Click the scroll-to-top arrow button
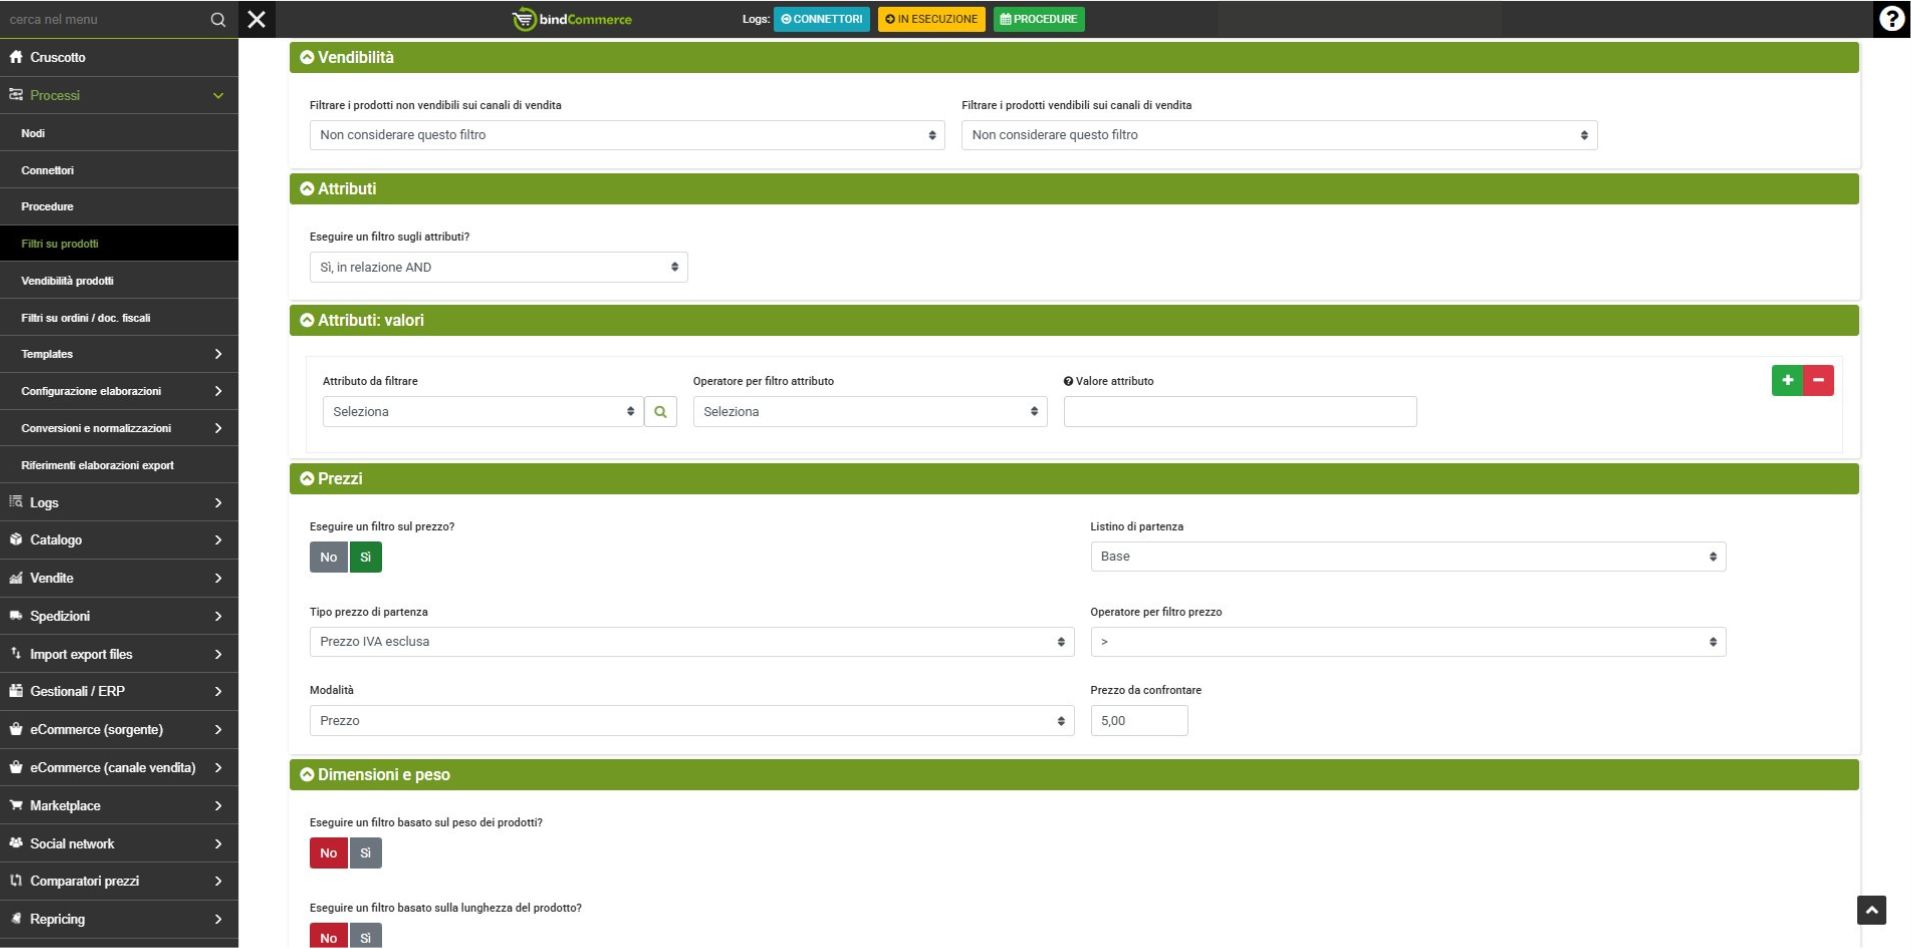 click(x=1870, y=910)
